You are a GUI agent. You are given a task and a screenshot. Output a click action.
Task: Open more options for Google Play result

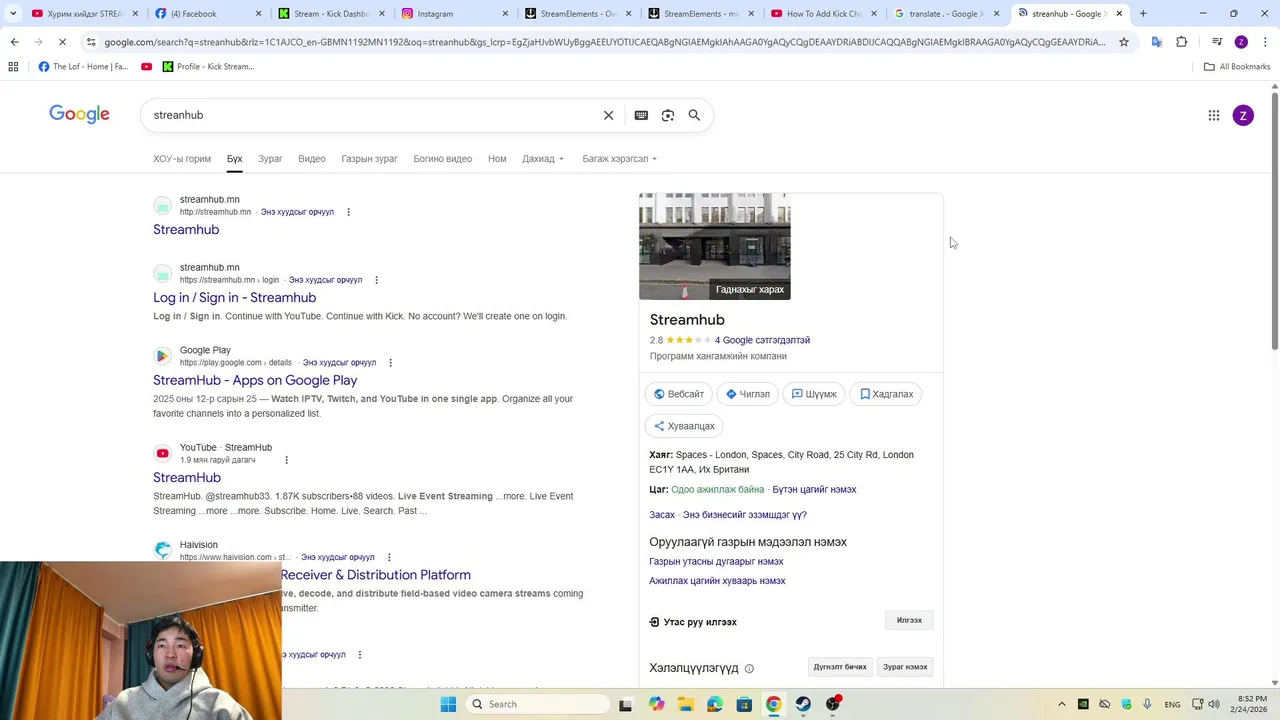pyautogui.click(x=390, y=362)
